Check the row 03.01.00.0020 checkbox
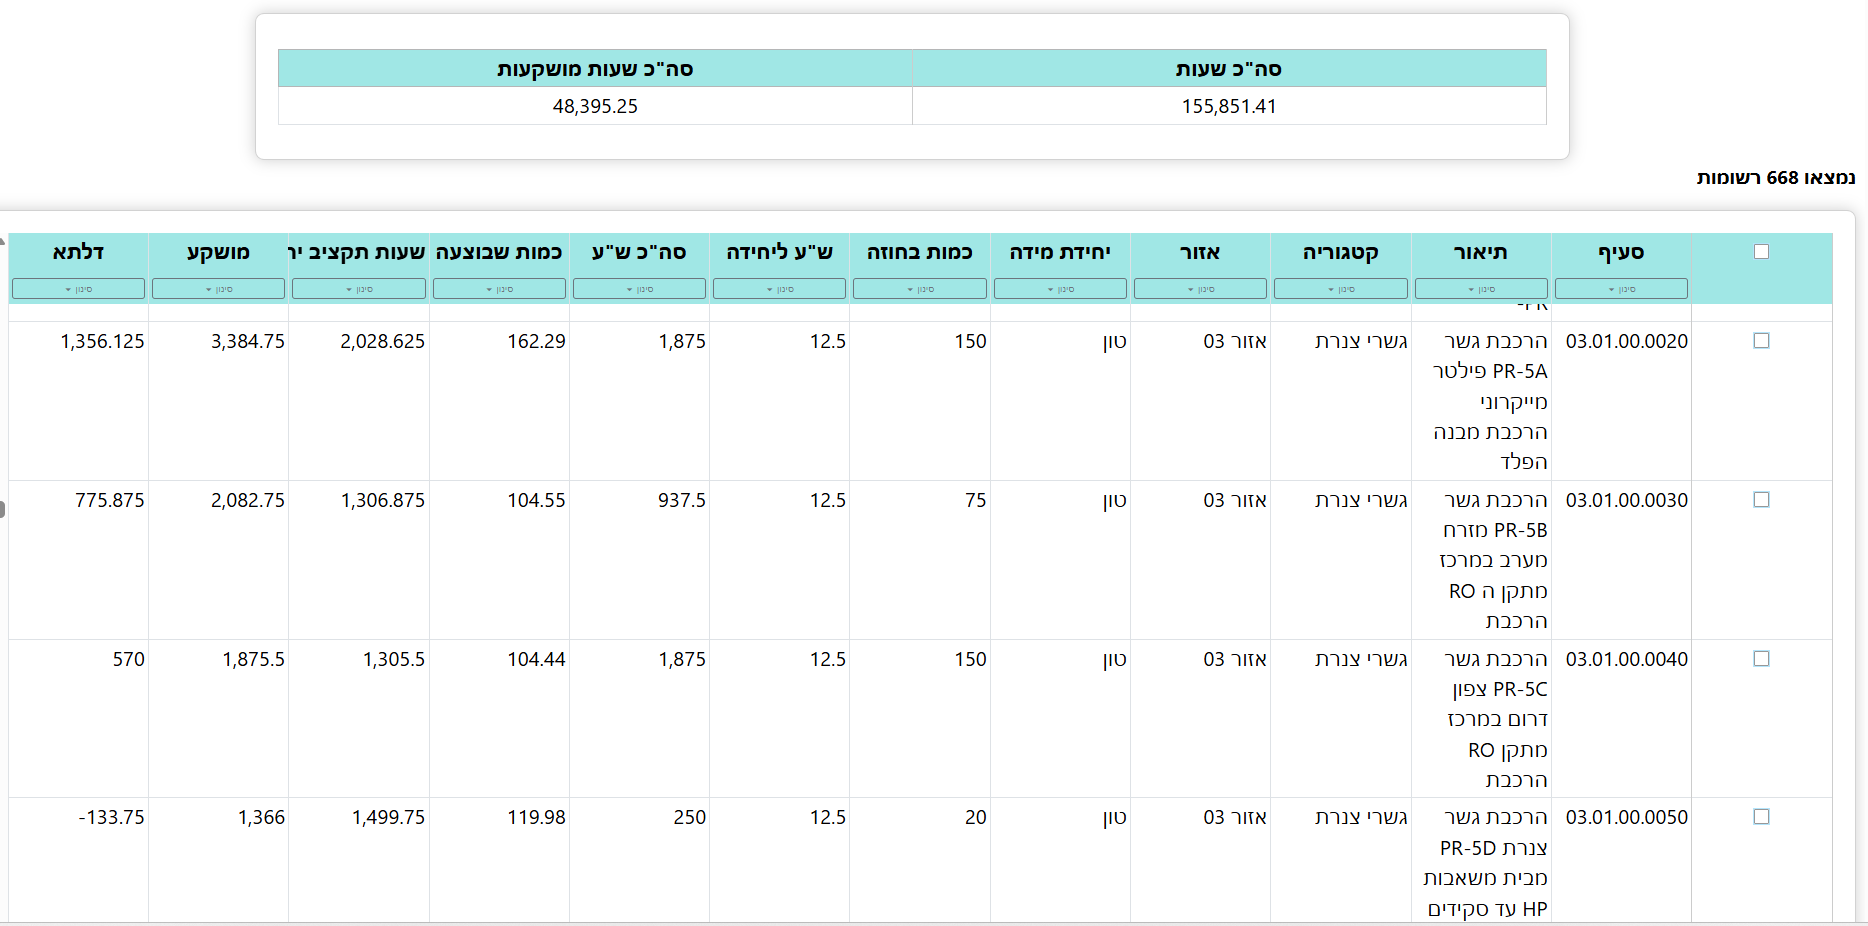1868x926 pixels. 1761,341
